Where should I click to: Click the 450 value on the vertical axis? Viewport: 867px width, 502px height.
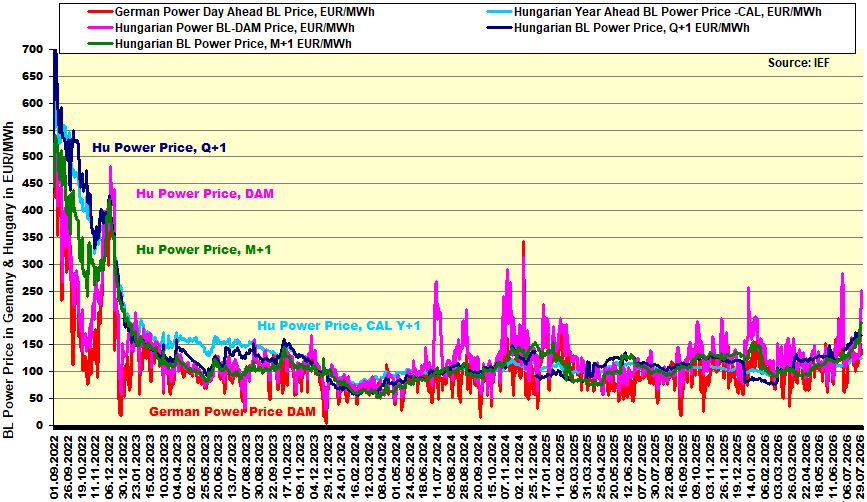click(33, 184)
